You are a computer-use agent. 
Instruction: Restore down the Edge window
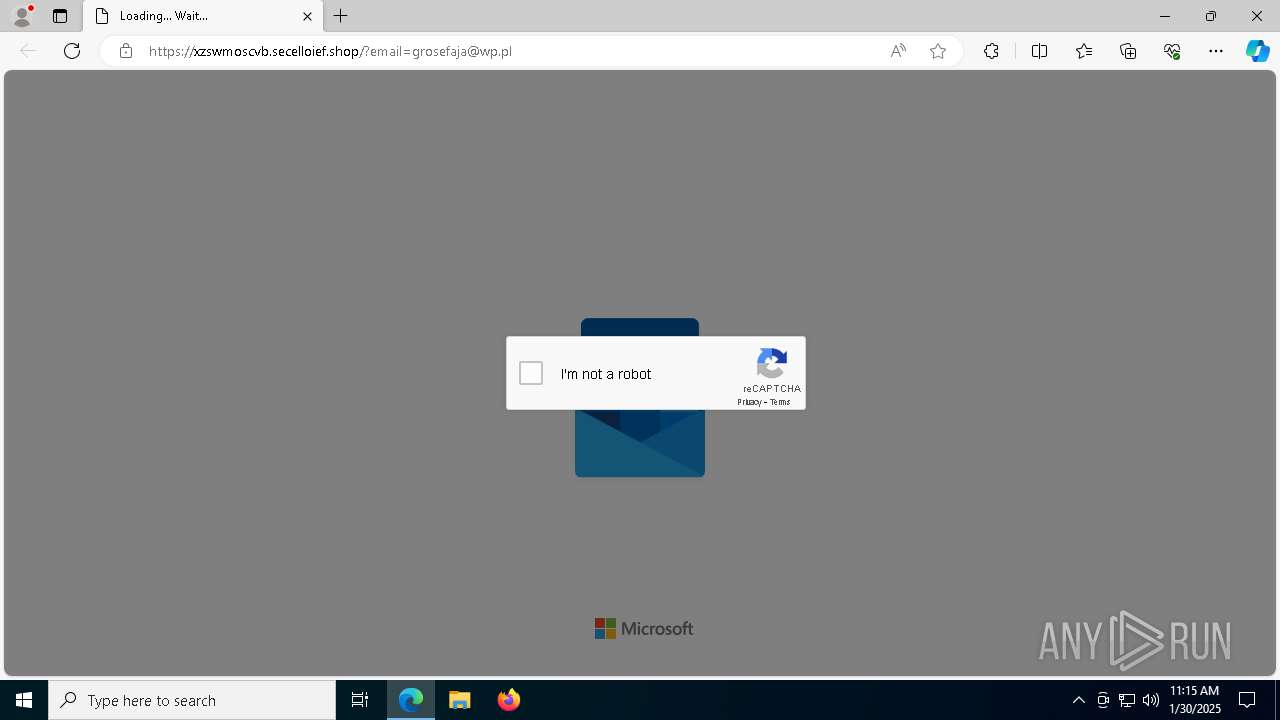1211,16
